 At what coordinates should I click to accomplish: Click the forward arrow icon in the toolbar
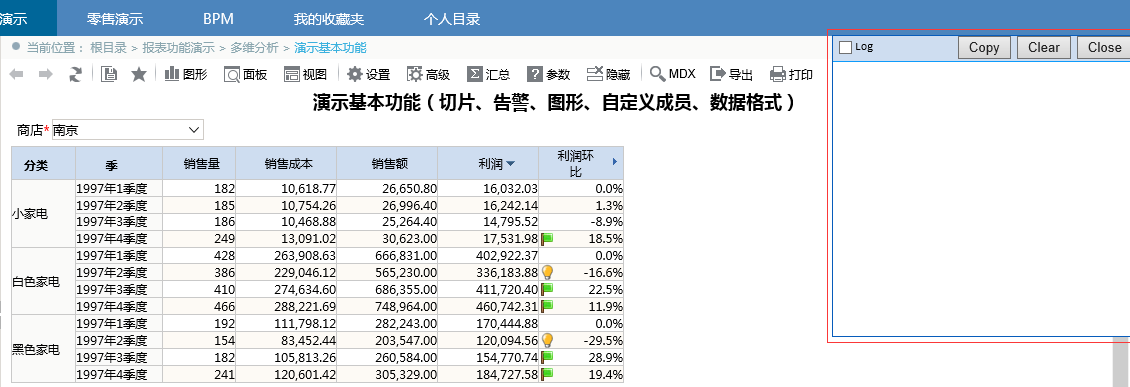tap(45, 74)
